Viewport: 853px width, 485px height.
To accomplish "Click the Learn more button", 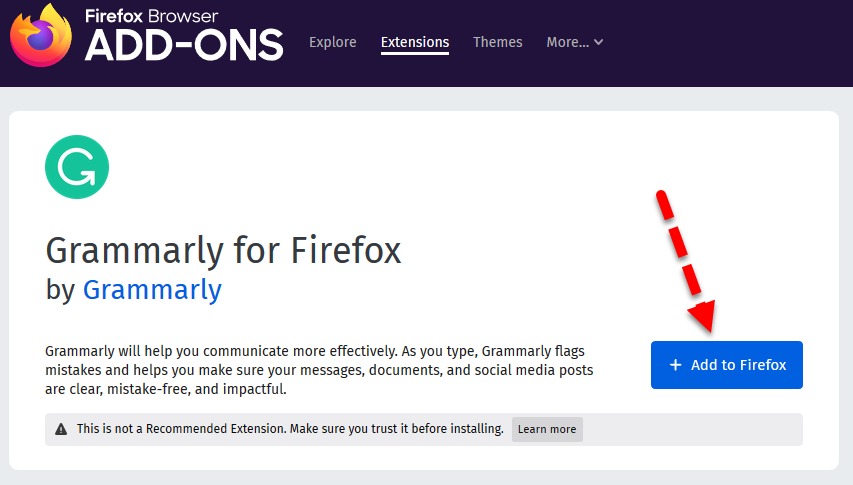I will pyautogui.click(x=547, y=429).
